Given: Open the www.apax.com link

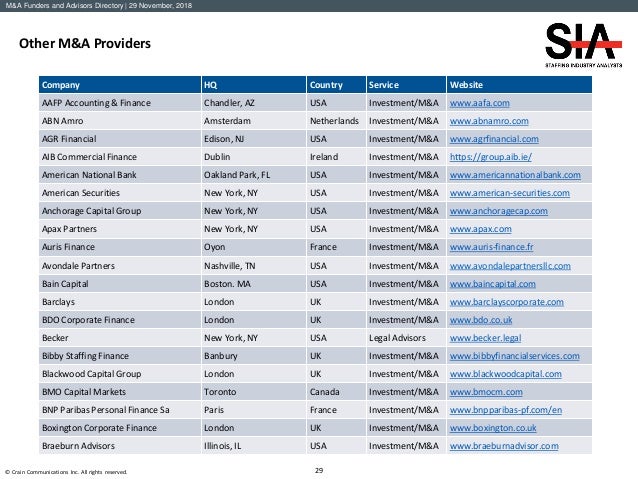Looking at the screenshot, I should [481, 229].
